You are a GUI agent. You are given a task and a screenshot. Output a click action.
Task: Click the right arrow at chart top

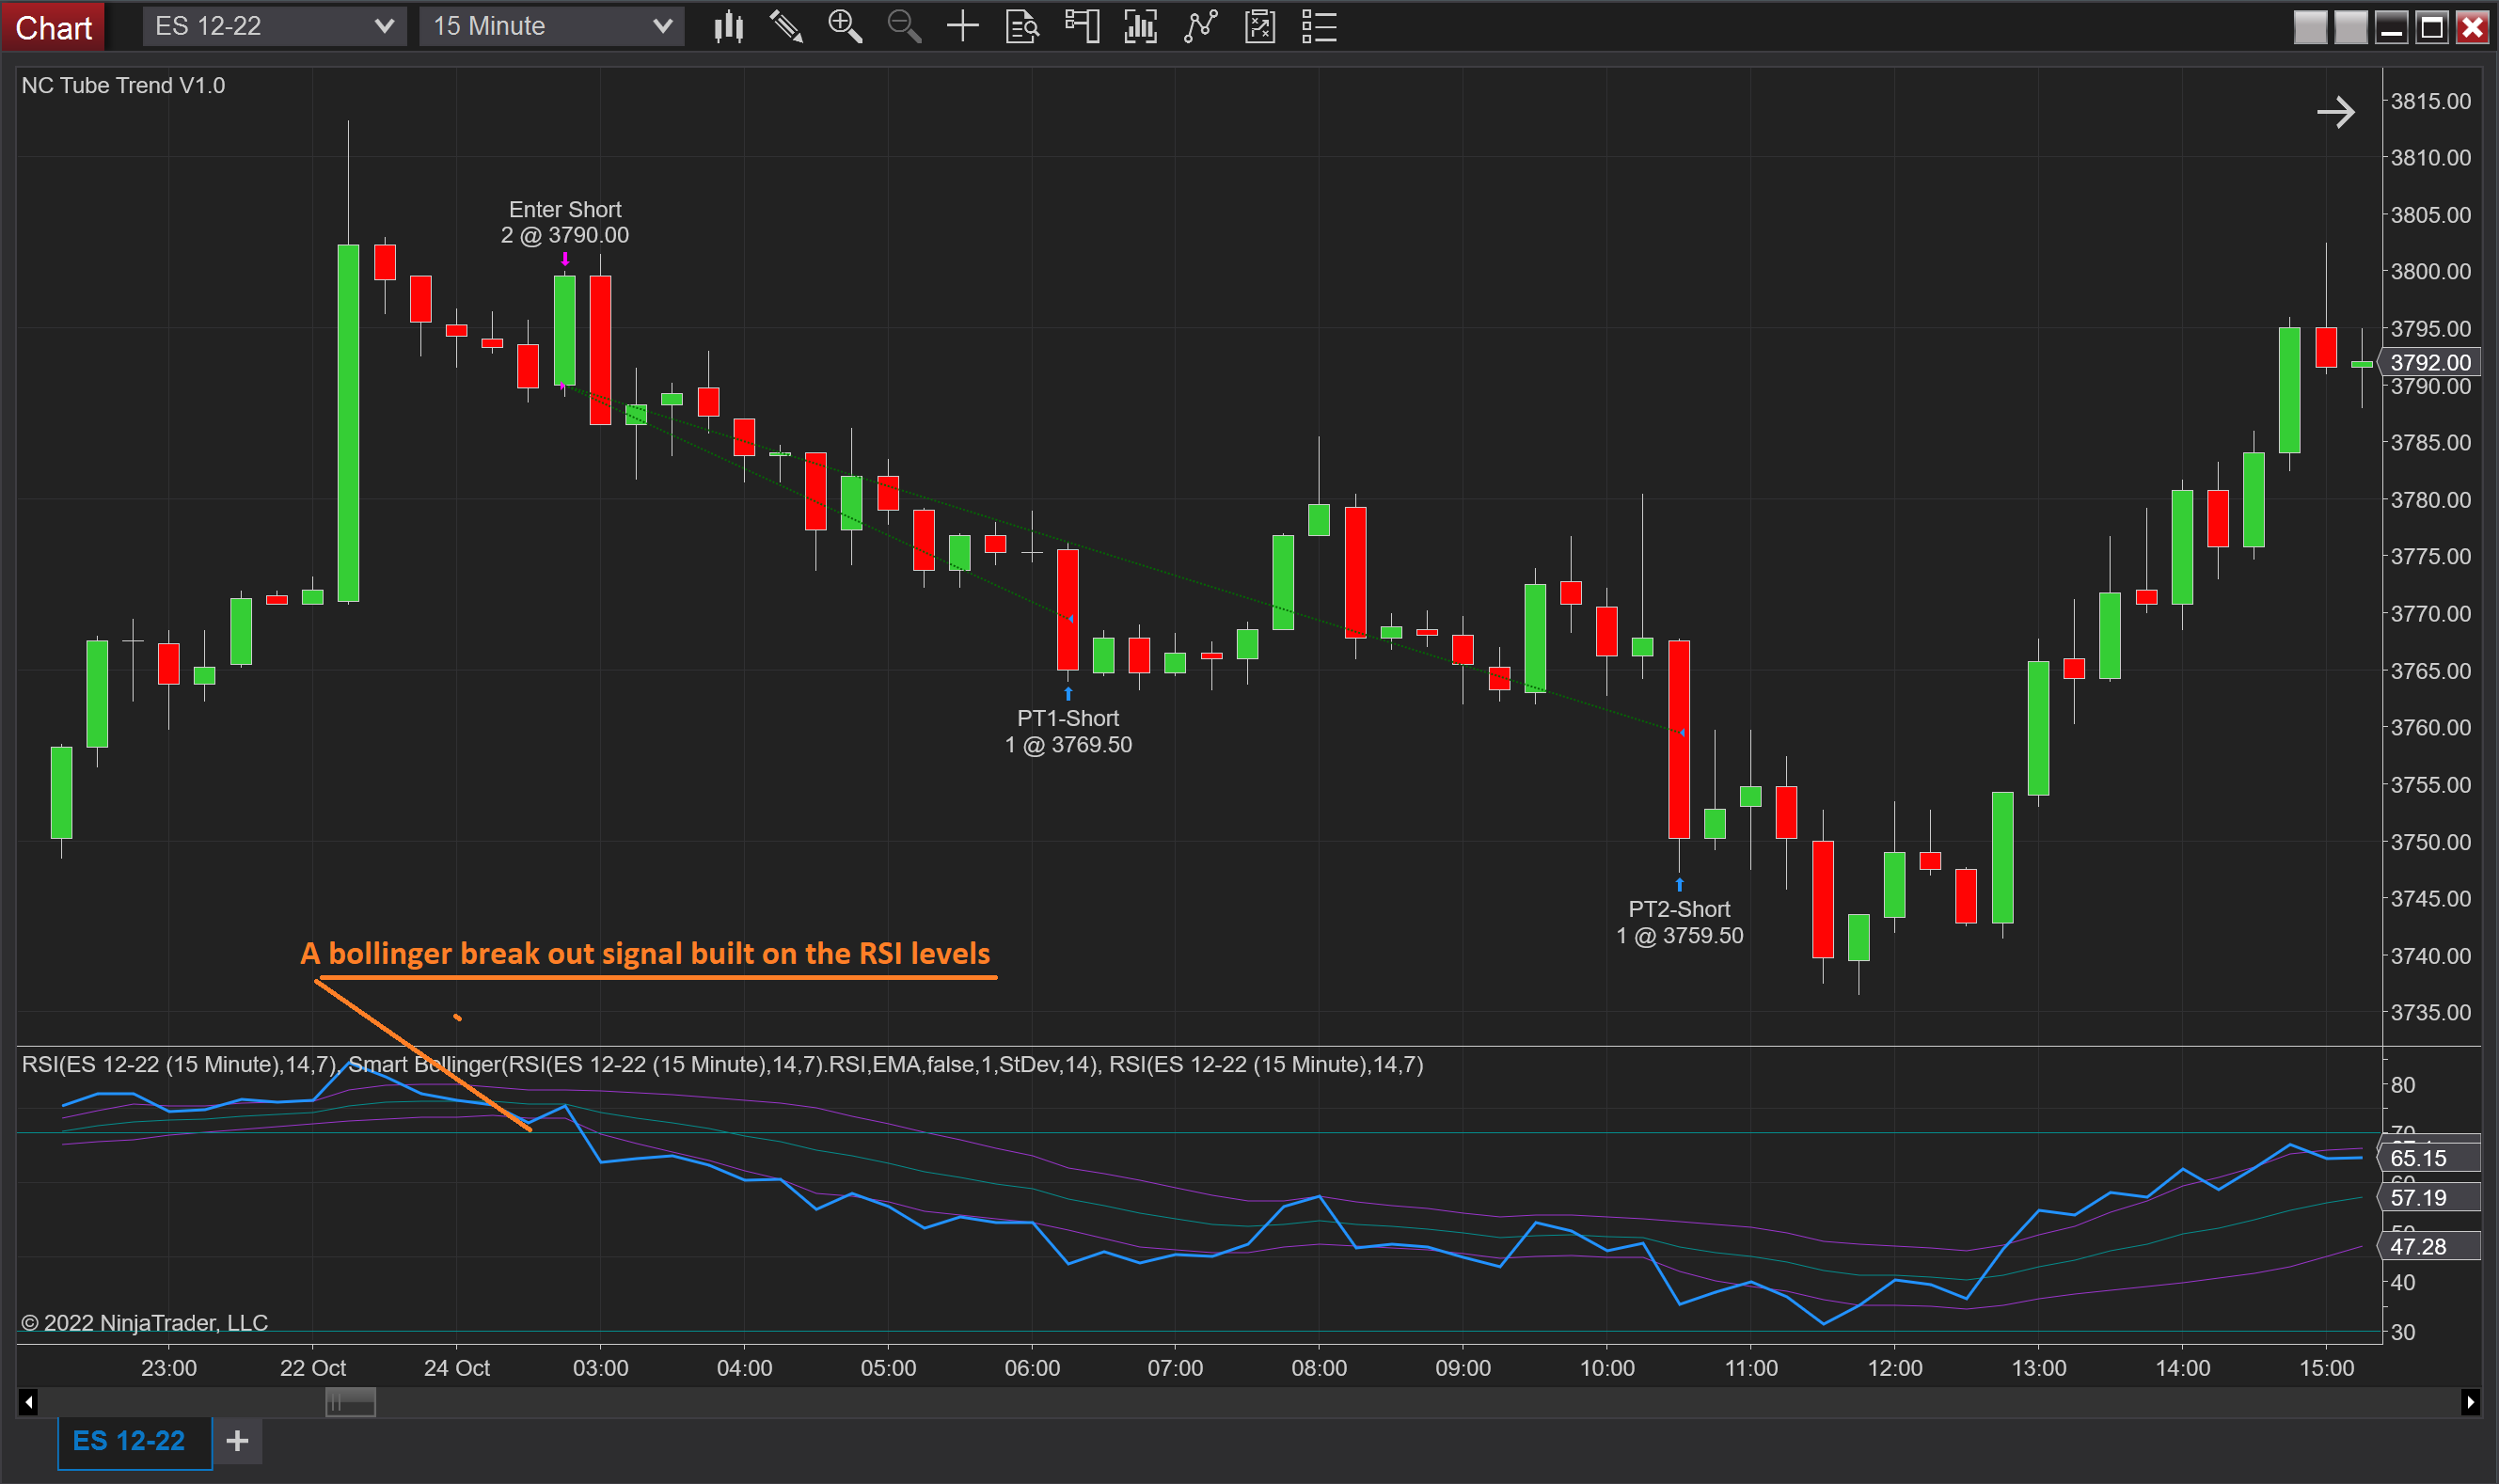click(x=2335, y=112)
